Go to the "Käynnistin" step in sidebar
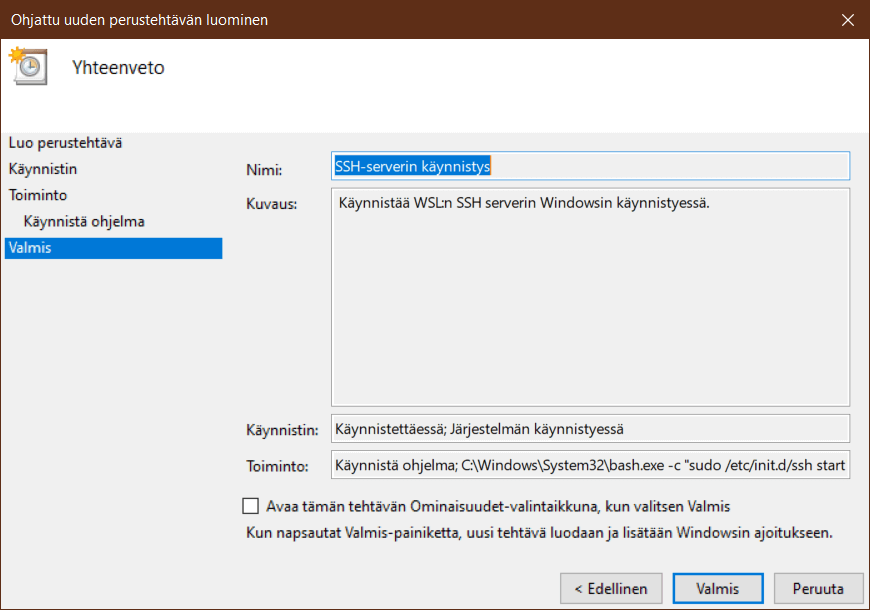 tap(43, 169)
